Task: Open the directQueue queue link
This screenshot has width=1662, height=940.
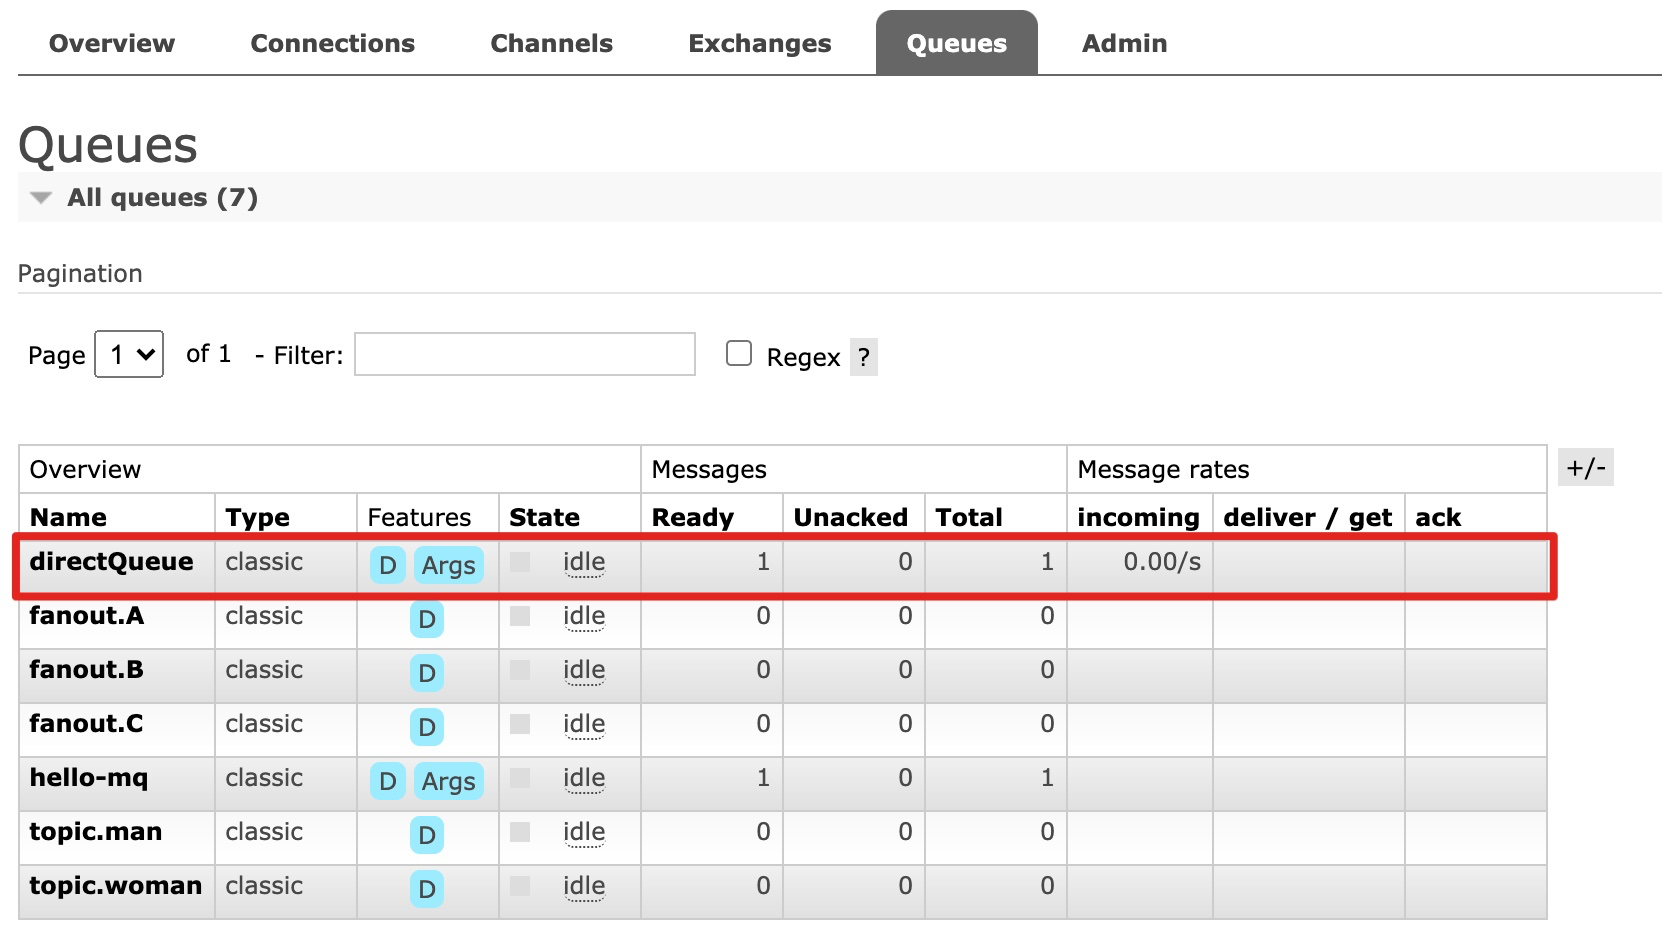Action: click(111, 561)
